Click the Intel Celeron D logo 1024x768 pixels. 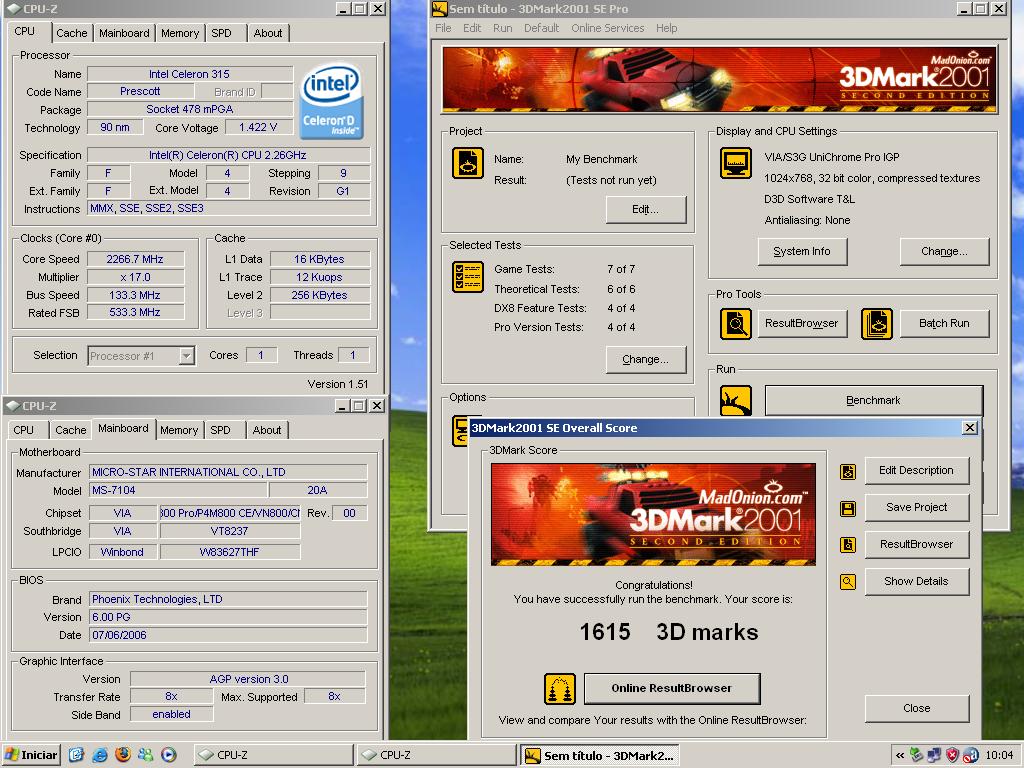[331, 101]
